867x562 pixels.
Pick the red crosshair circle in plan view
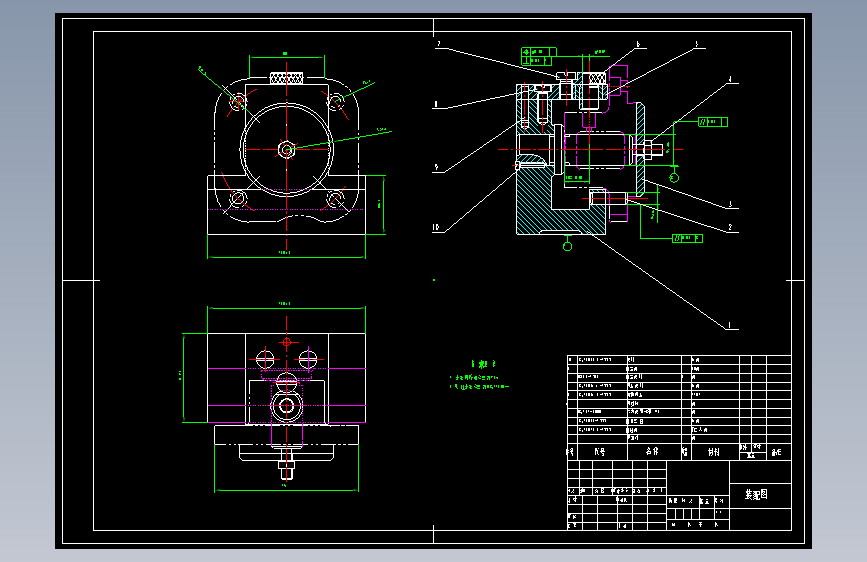point(286,342)
